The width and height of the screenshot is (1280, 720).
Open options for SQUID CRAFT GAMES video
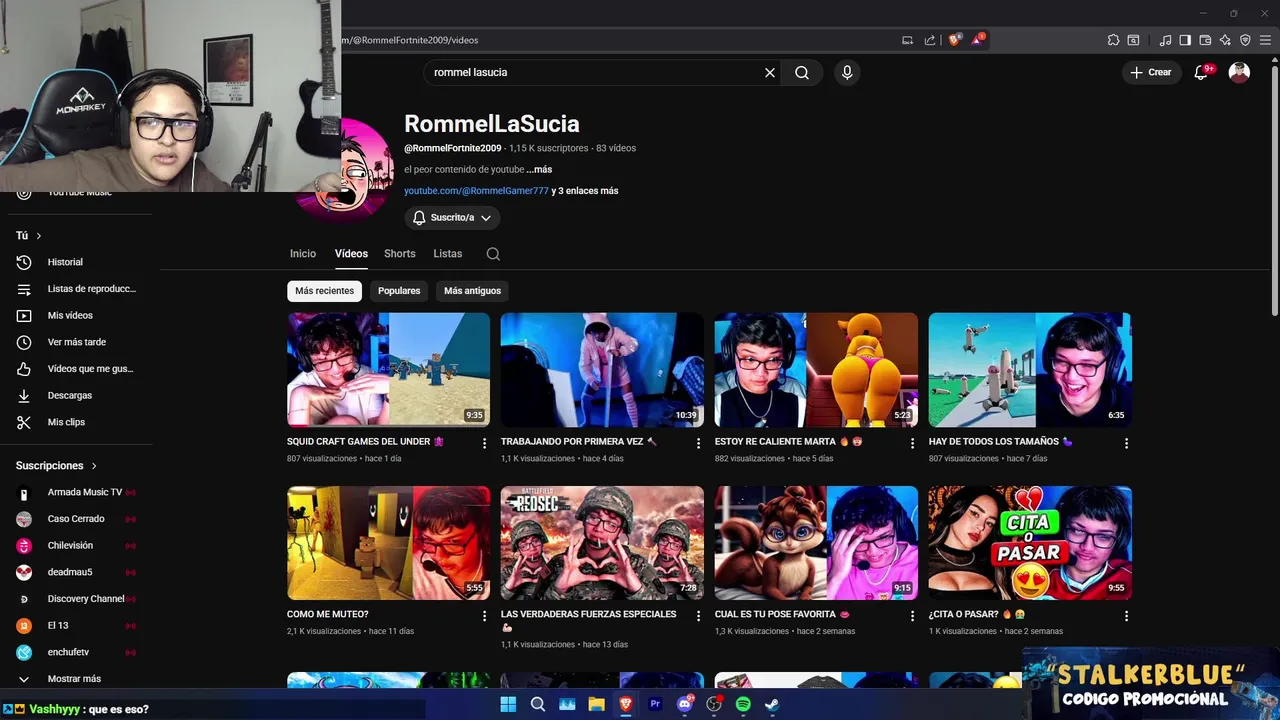(485, 443)
